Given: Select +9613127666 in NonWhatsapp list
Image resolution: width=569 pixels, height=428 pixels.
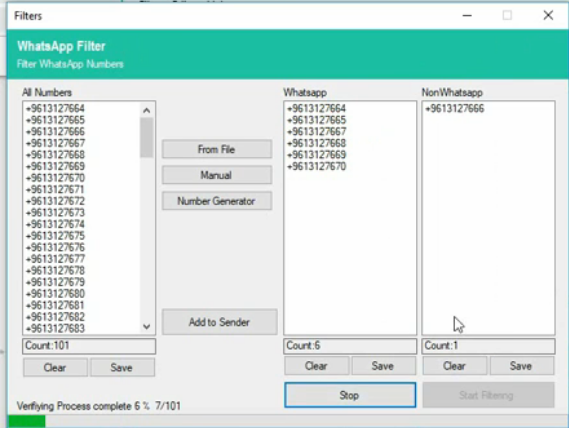Looking at the screenshot, I should point(454,108).
